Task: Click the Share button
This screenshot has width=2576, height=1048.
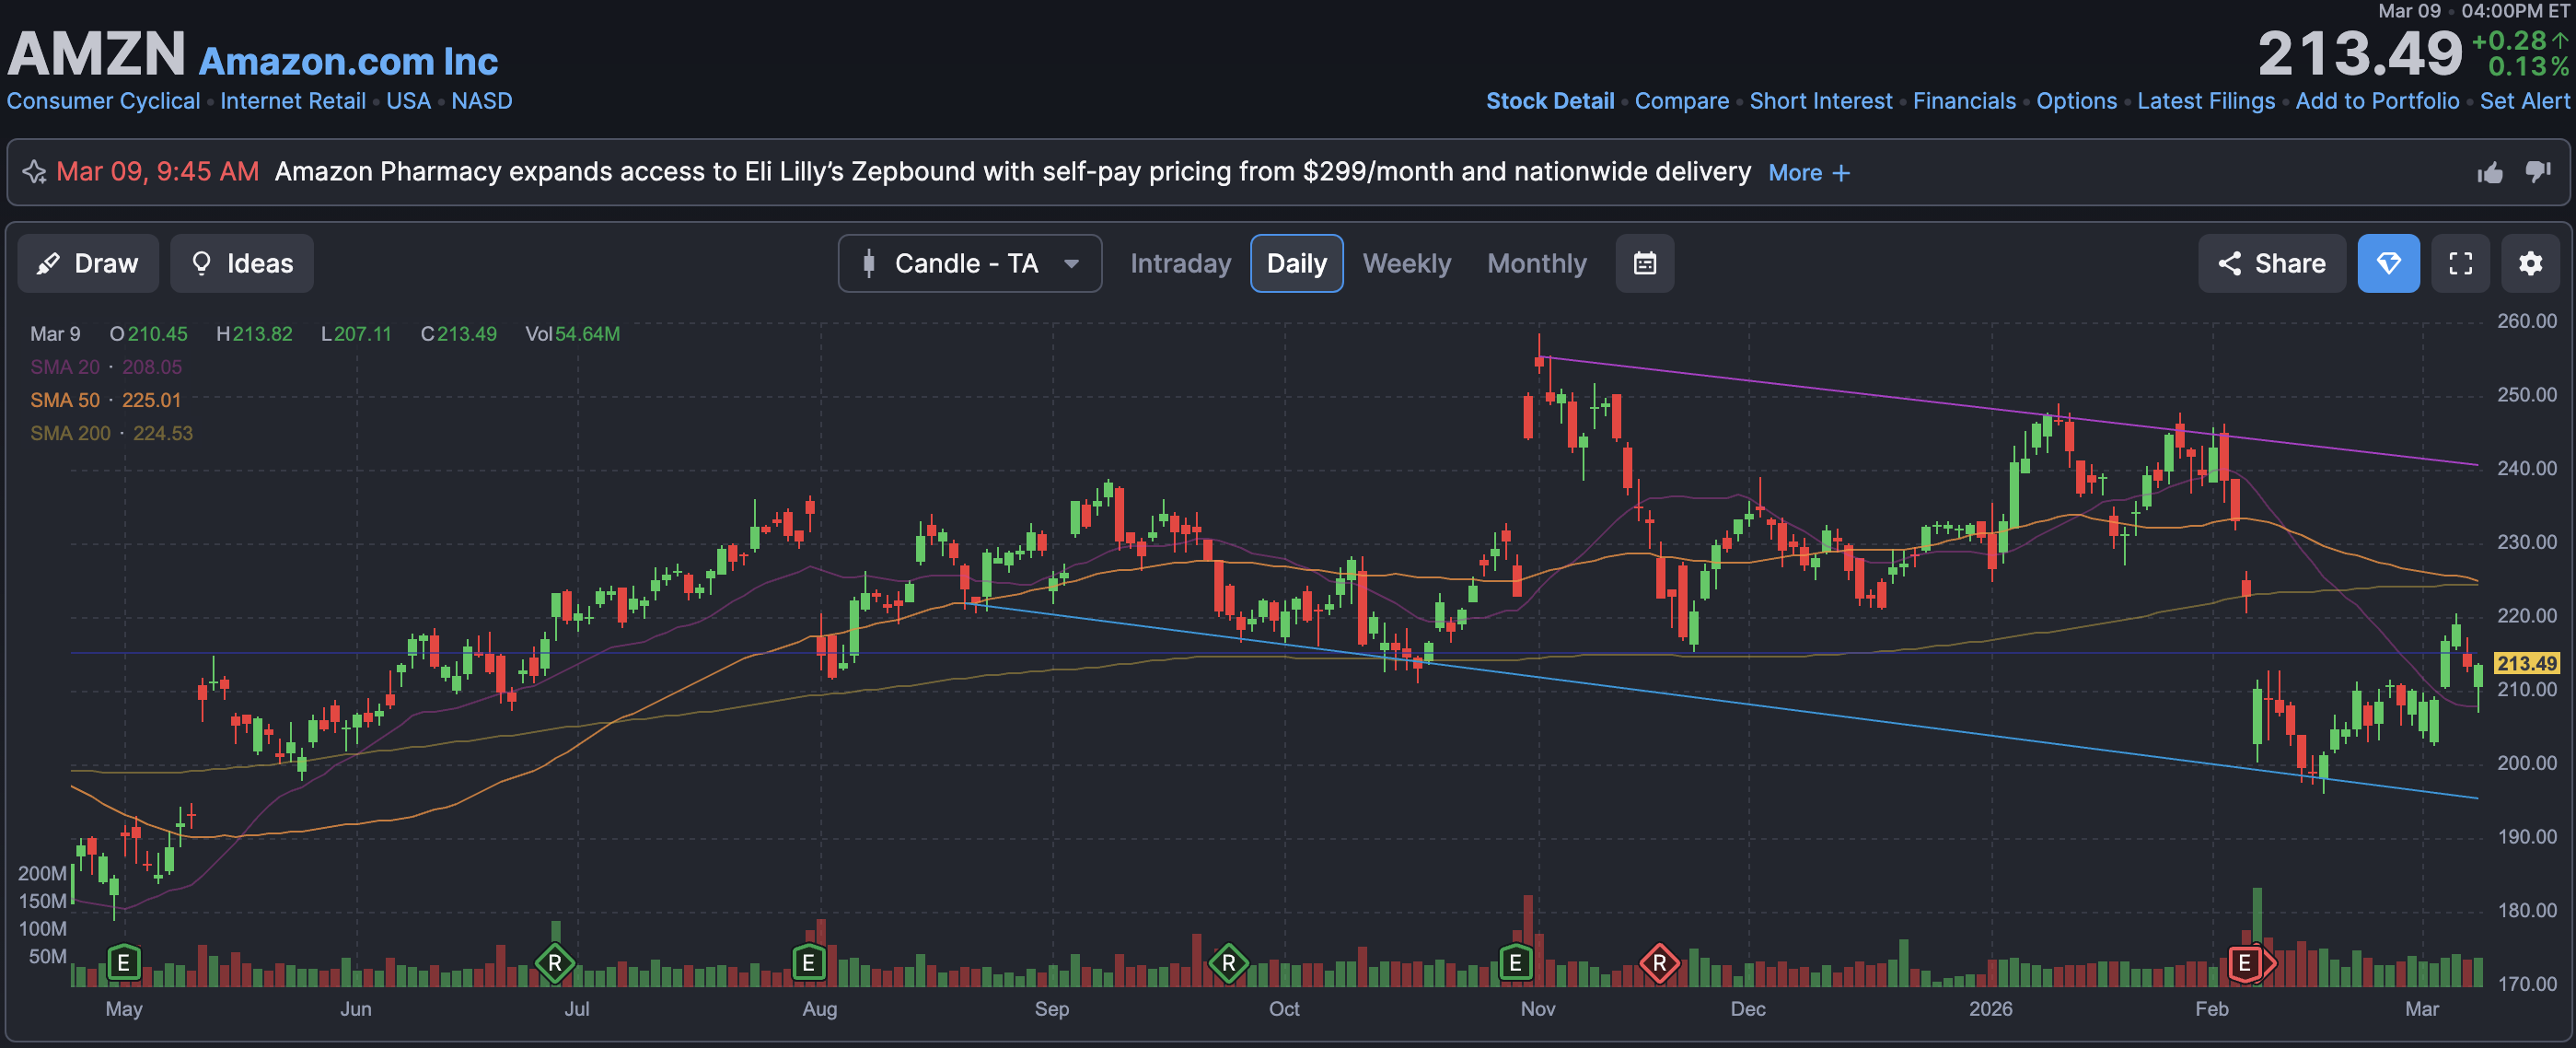Action: coord(2271,263)
